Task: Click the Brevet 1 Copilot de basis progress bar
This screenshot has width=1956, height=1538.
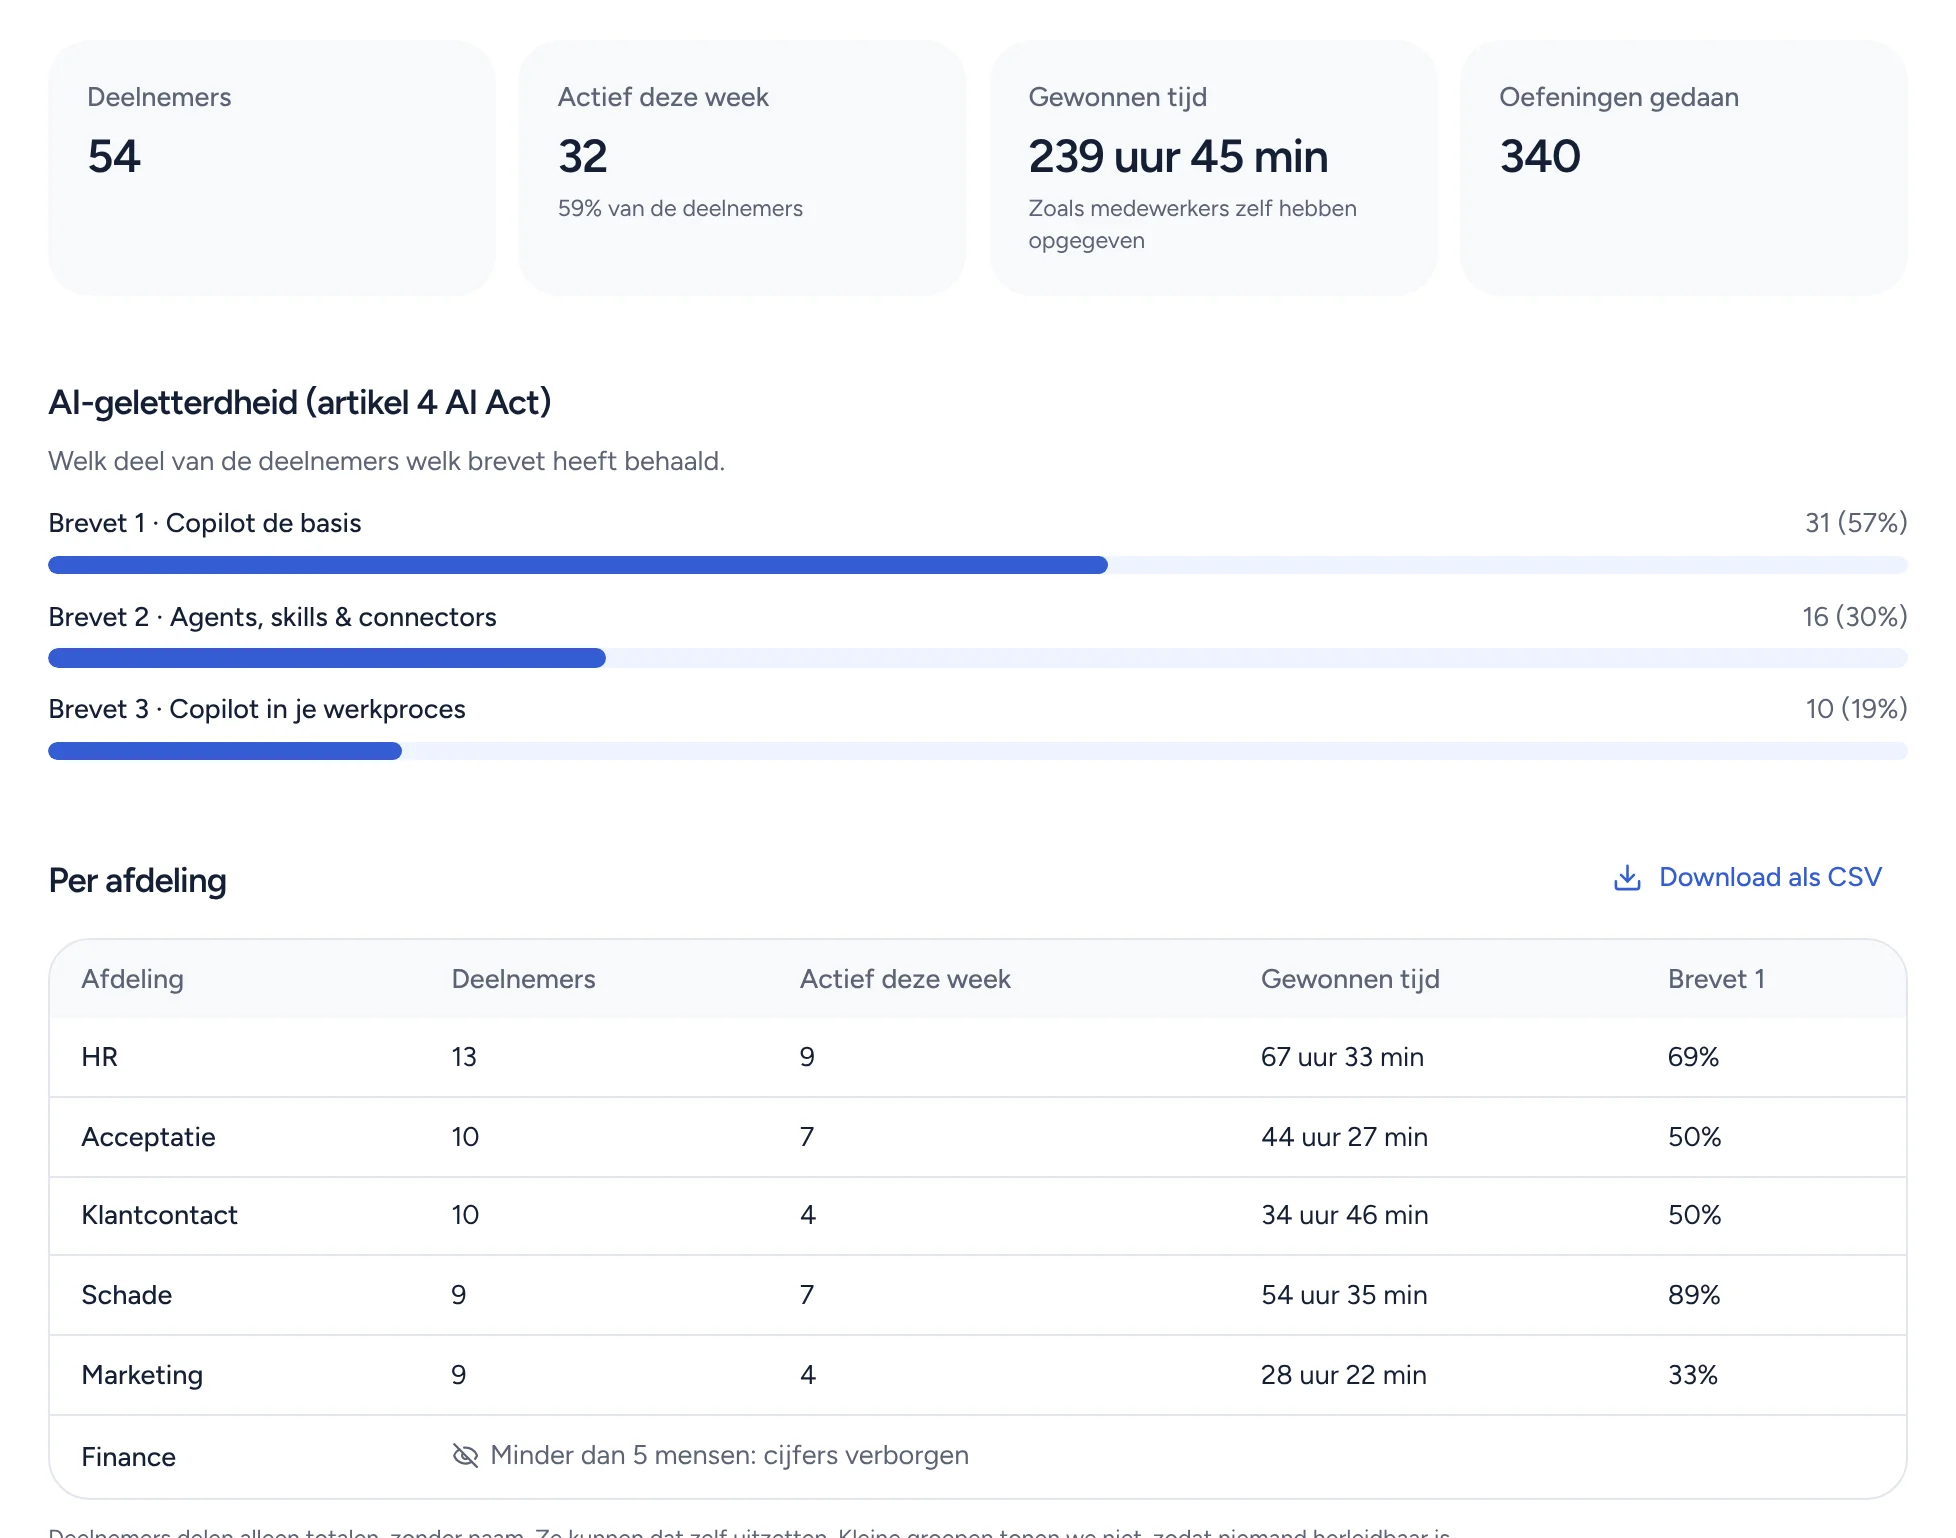Action: [978, 565]
